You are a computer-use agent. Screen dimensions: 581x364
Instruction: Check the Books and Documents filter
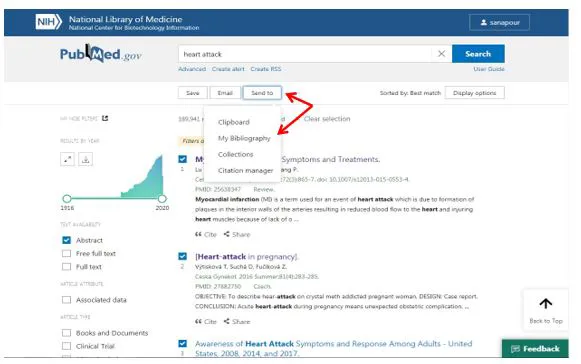pos(66,333)
